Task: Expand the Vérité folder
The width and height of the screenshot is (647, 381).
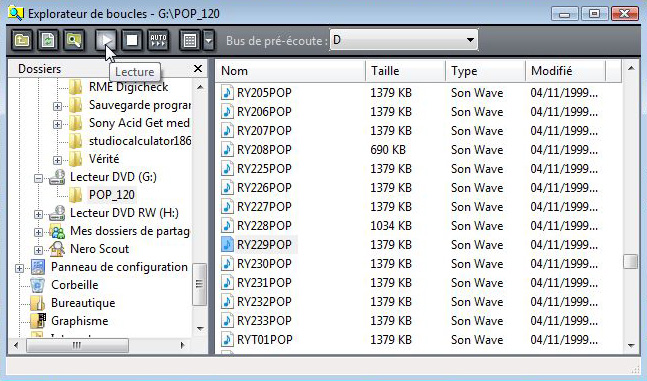Action: [x=57, y=160]
